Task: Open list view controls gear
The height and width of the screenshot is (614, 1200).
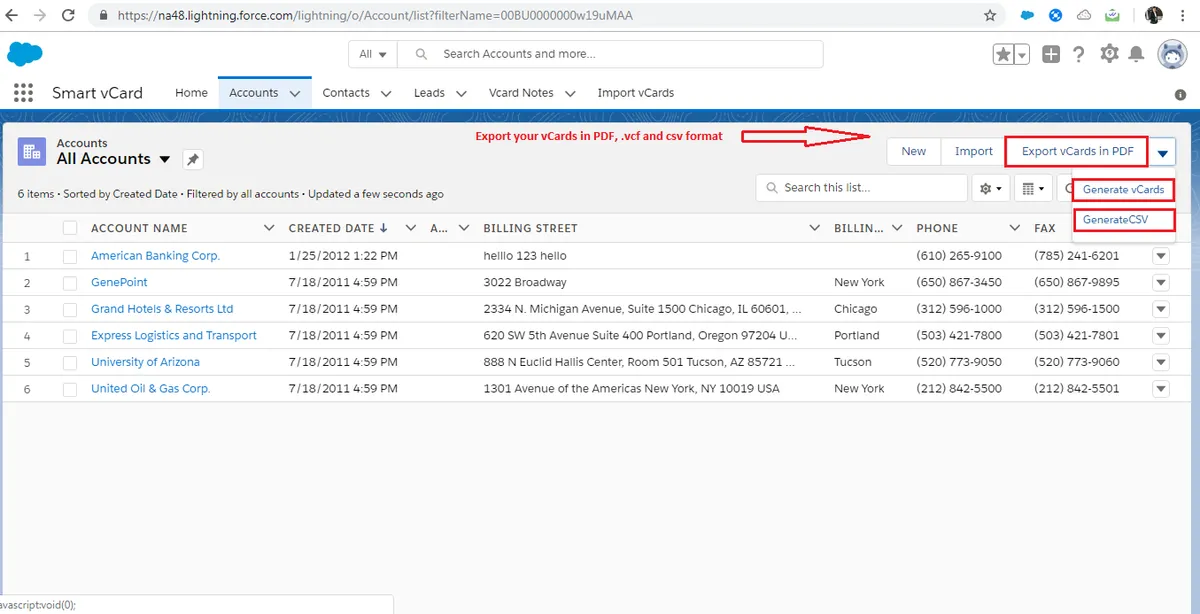Action: [x=992, y=188]
